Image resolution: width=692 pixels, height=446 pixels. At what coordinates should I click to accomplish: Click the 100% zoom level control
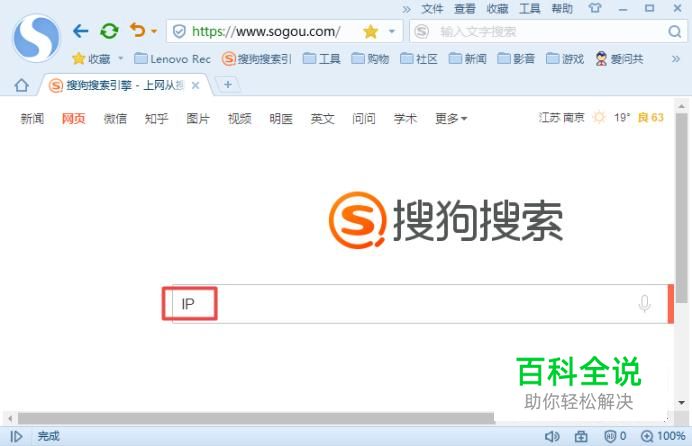(x=663, y=436)
